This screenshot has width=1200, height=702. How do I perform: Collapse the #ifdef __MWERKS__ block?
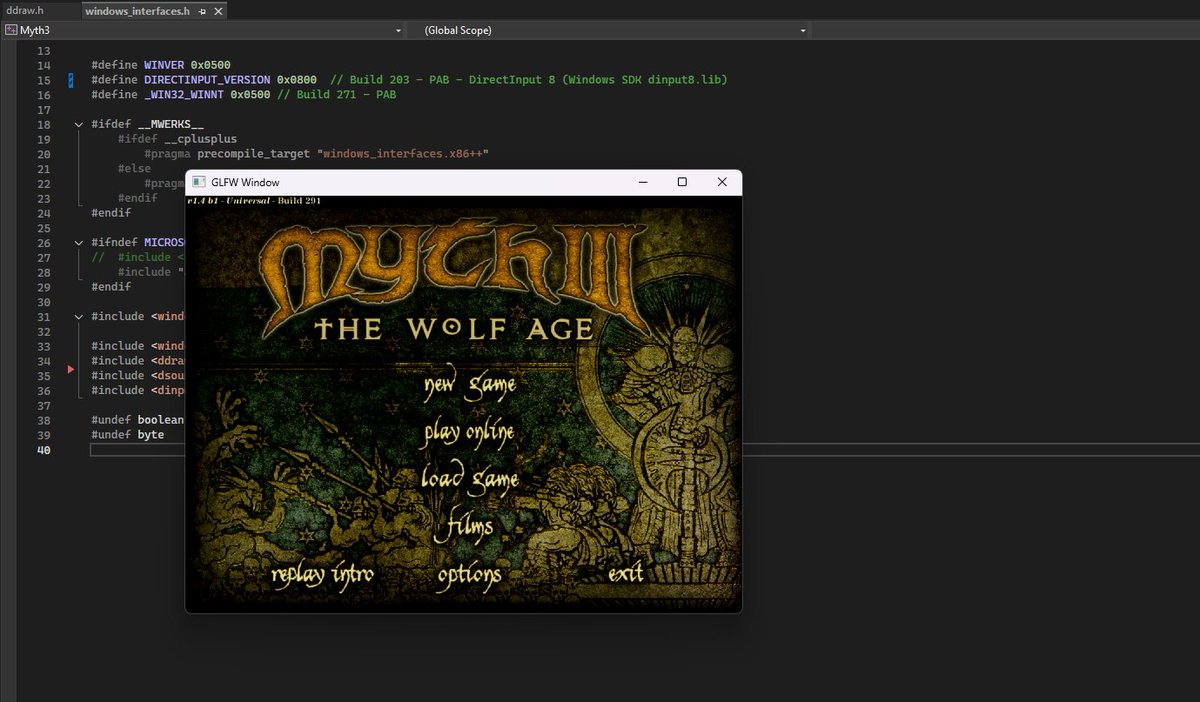tap(79, 124)
